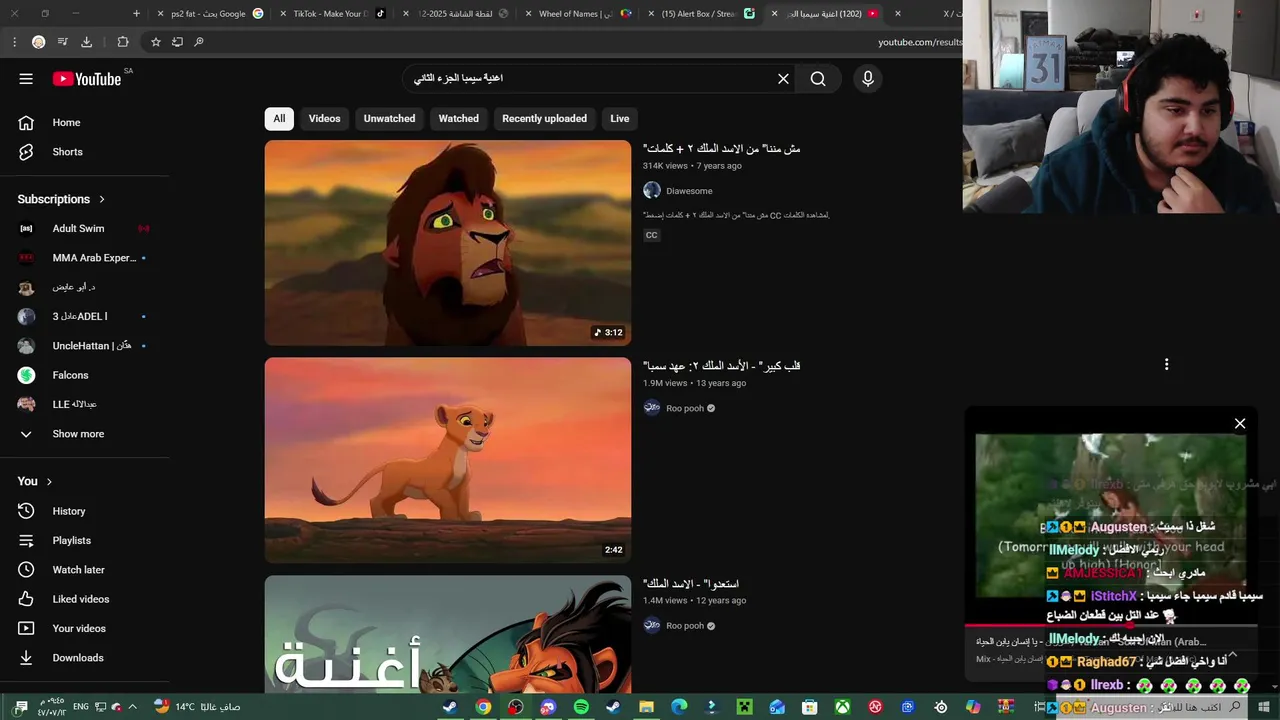Open the 14°C weather widget in taskbar
The image size is (1280, 720).
[x=197, y=707]
